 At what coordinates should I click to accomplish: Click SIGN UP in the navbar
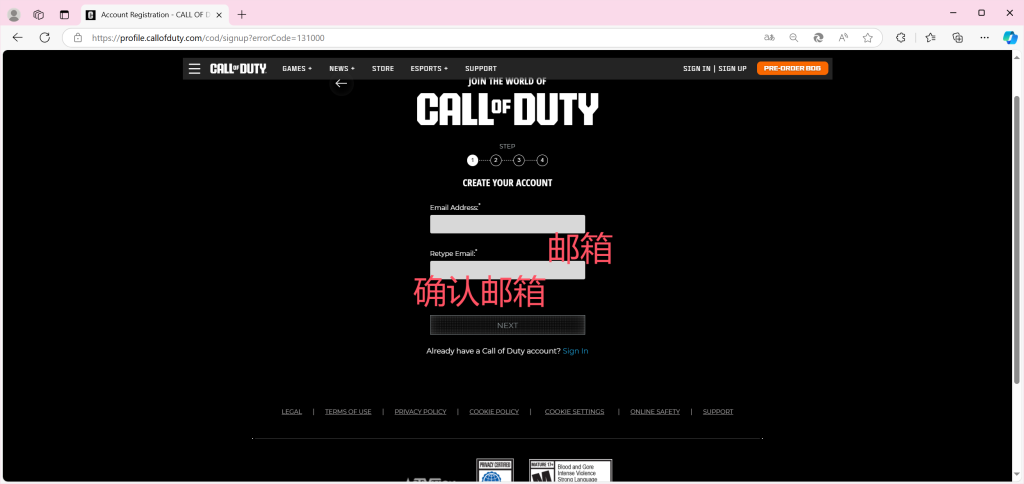click(x=732, y=69)
